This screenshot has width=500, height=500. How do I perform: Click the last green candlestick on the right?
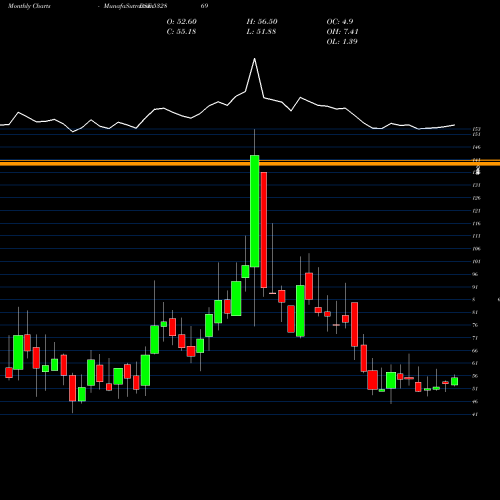[x=455, y=381]
